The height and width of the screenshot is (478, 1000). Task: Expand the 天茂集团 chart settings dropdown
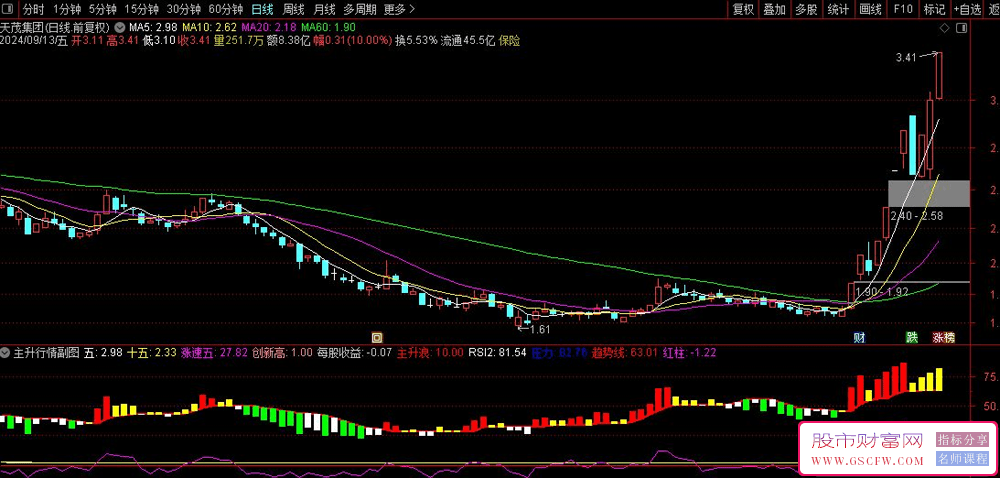click(x=121, y=27)
